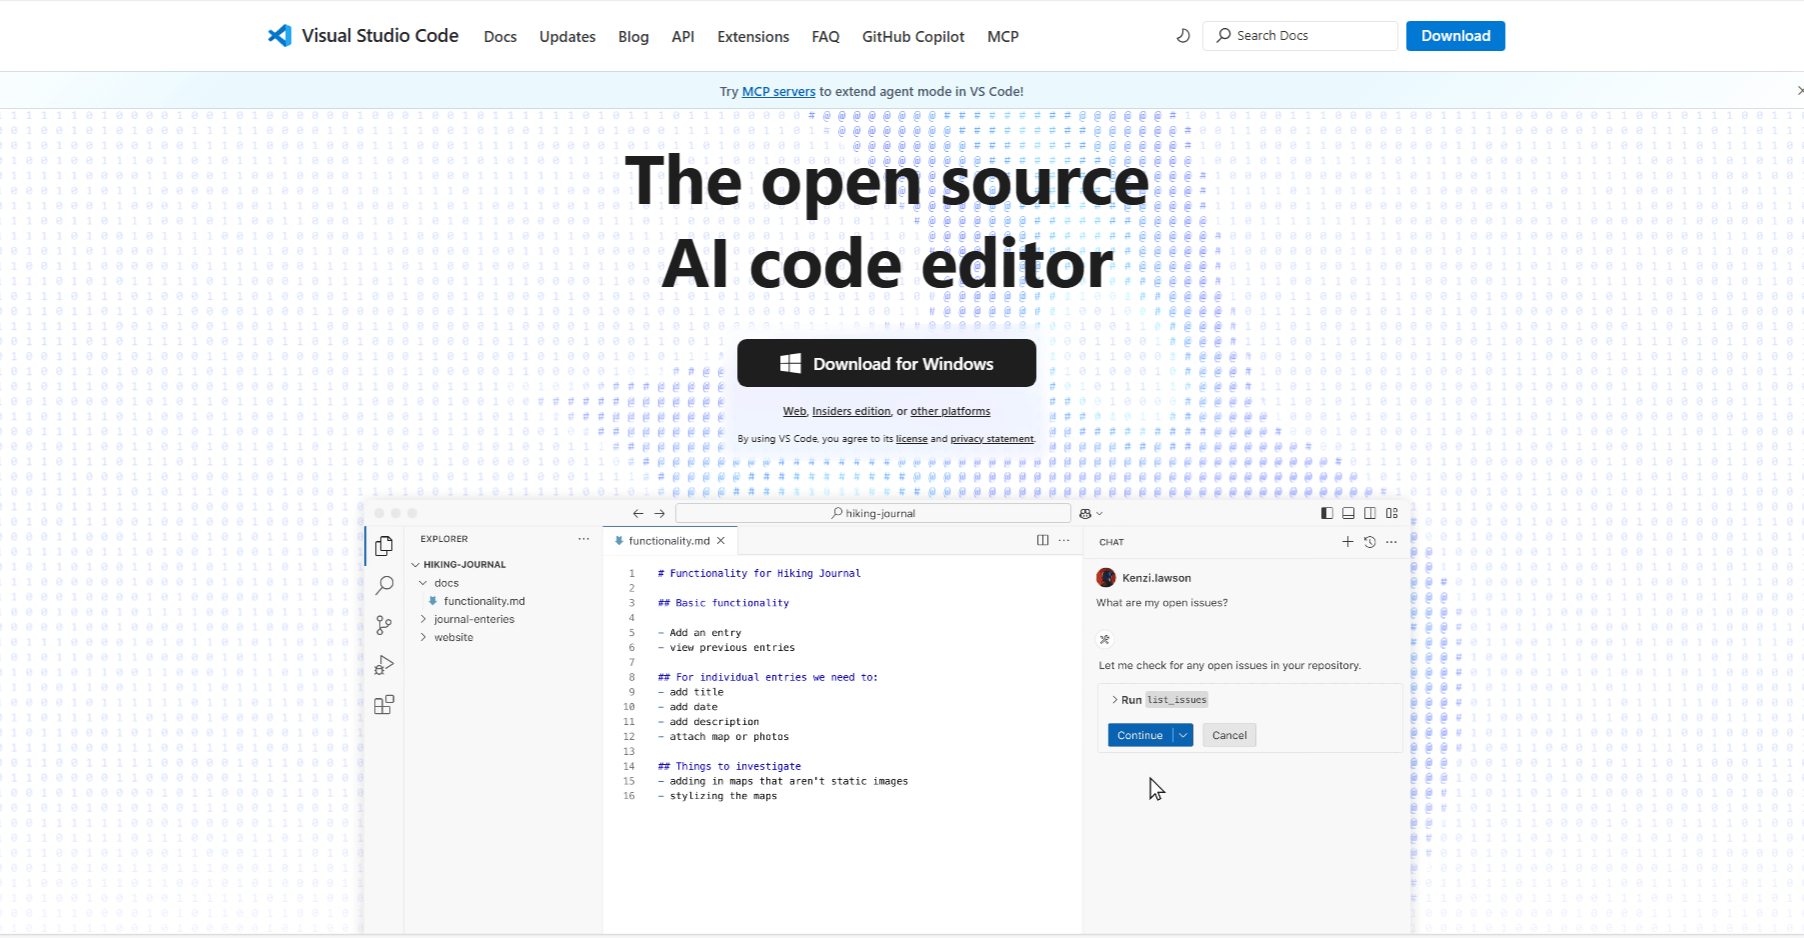Screen dimensions: 1804x938
Task: Click Download for Windows button
Action: (x=886, y=363)
